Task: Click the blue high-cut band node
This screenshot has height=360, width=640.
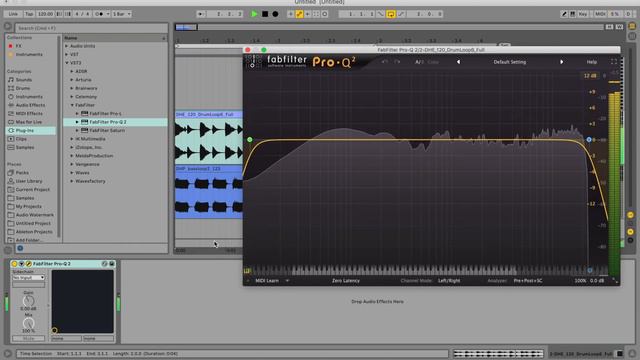Action: click(589, 140)
